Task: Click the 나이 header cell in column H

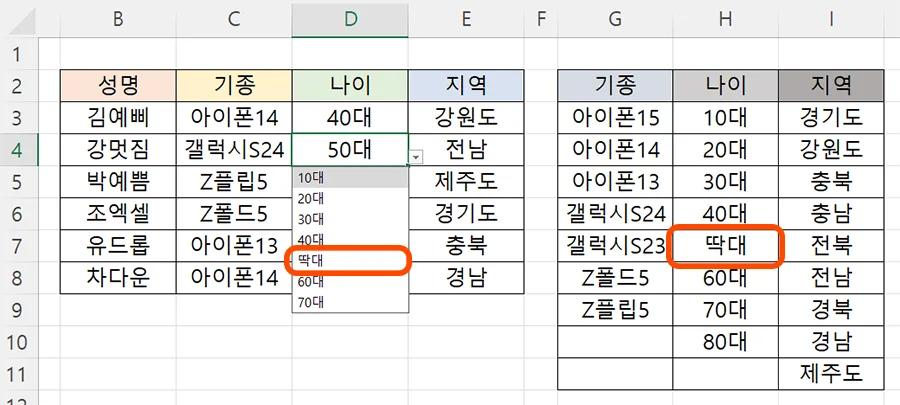Action: pos(726,85)
